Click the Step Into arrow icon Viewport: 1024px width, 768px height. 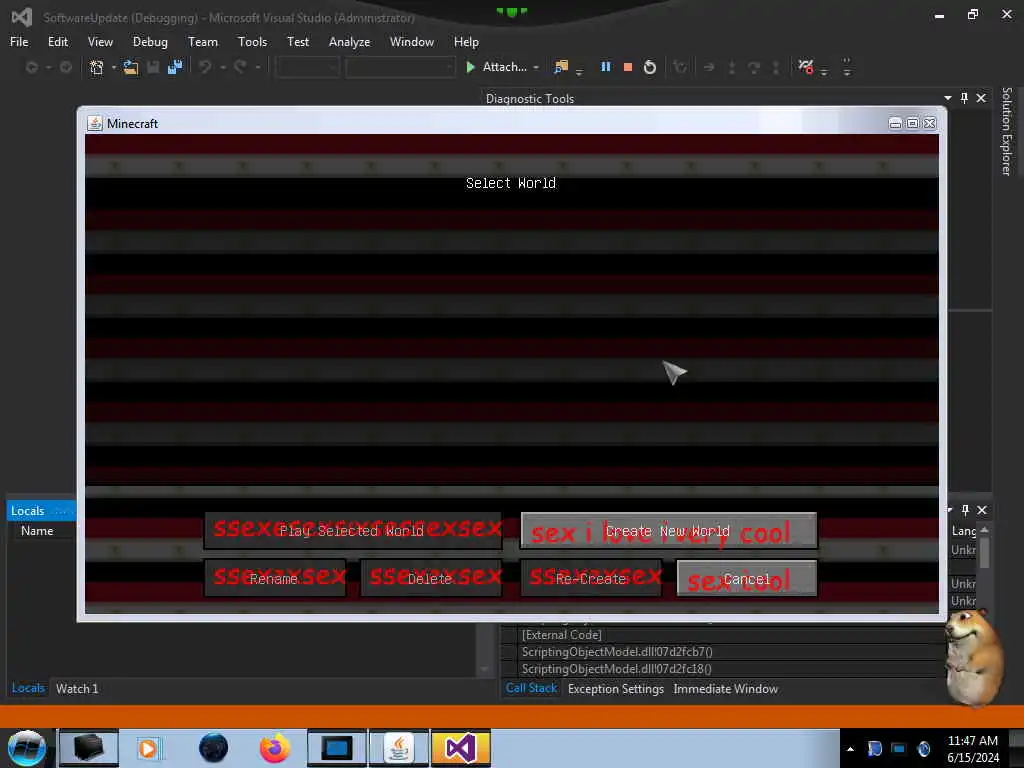click(731, 67)
